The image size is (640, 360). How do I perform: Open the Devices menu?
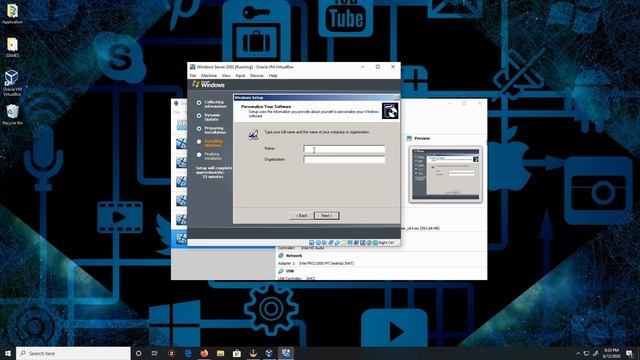[257, 76]
